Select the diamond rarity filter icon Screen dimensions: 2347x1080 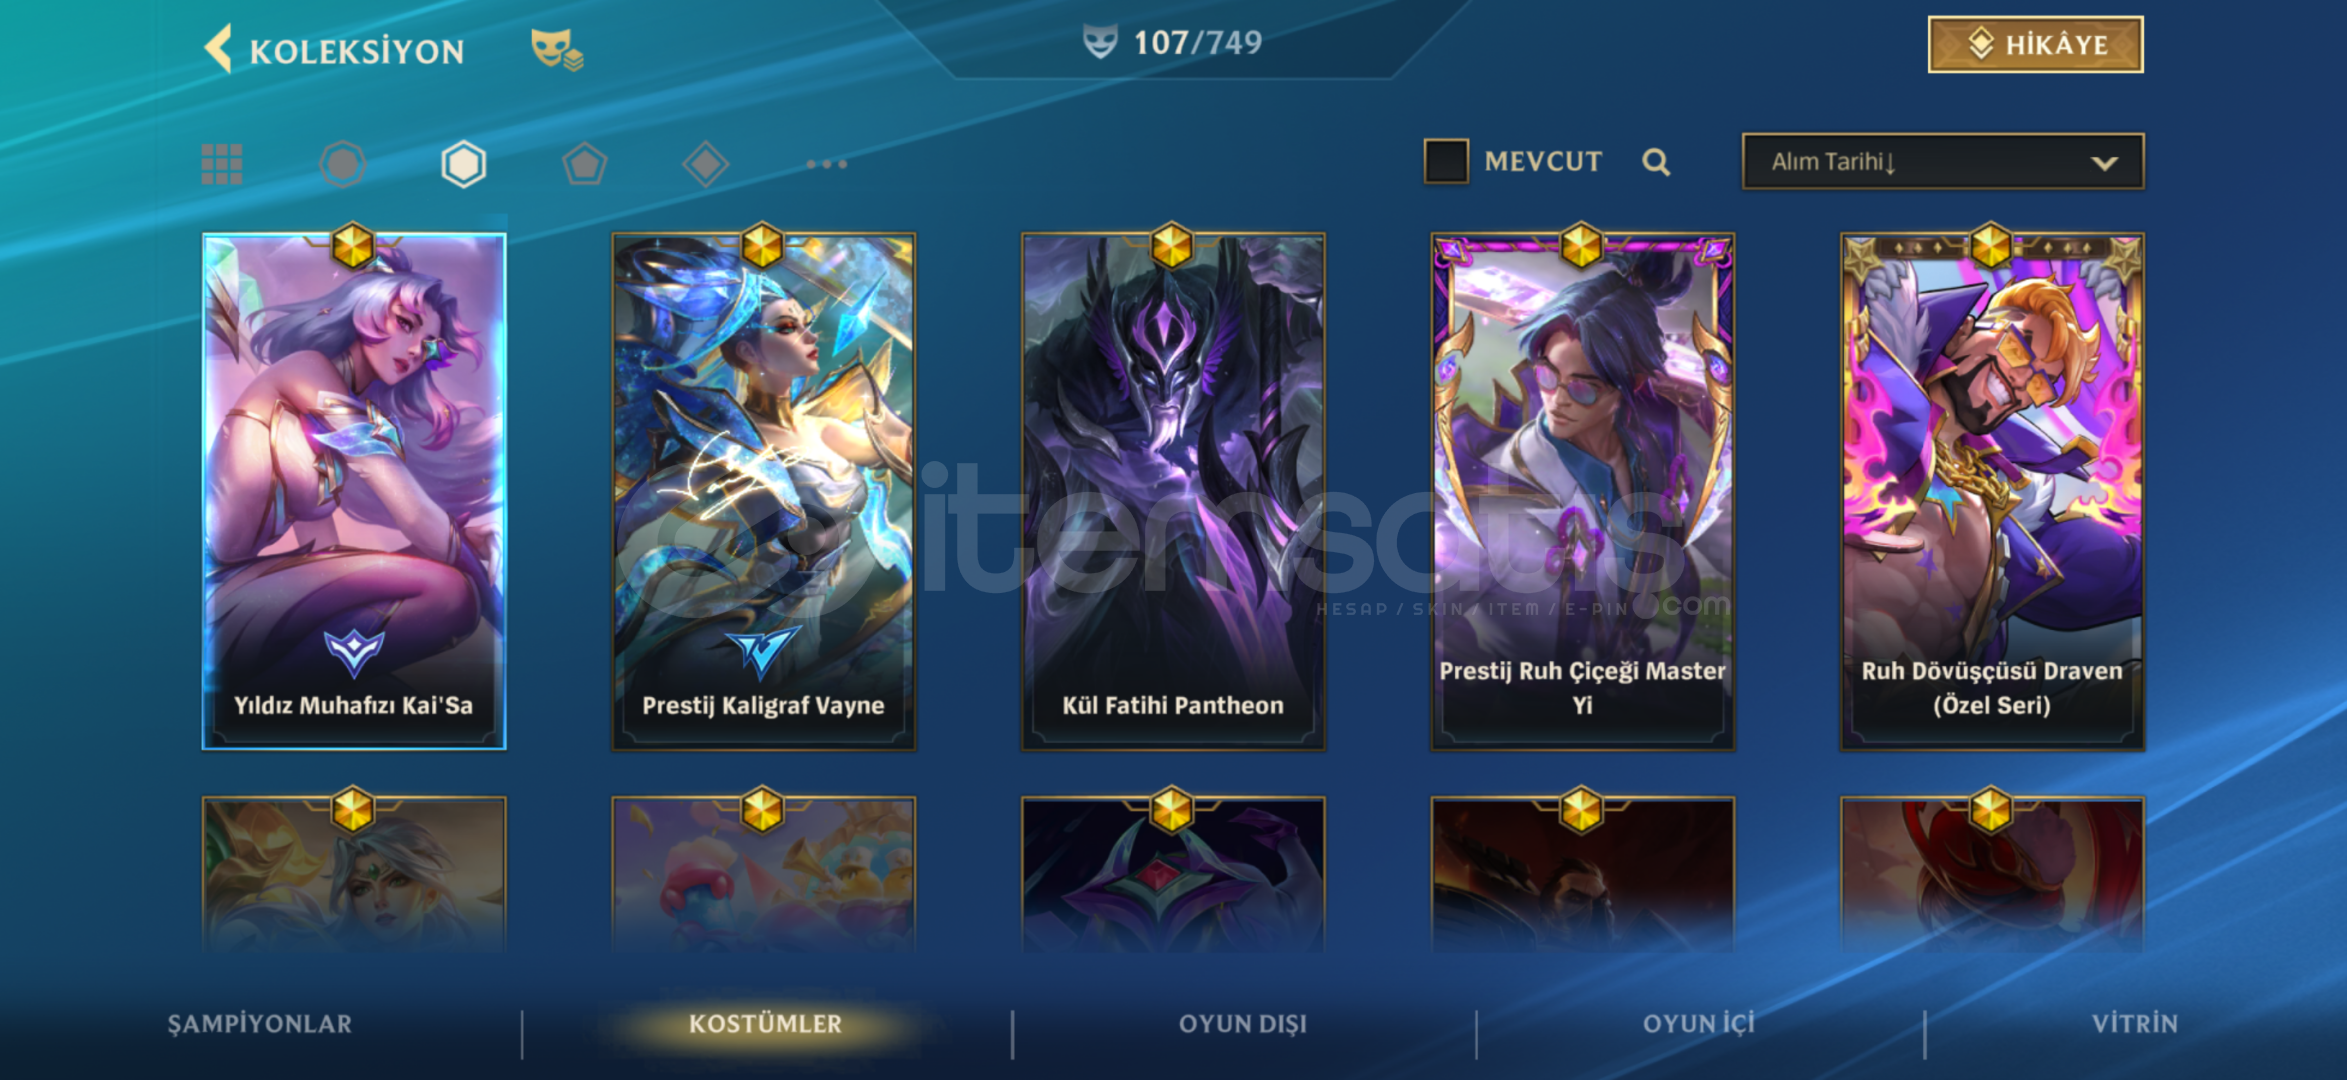pyautogui.click(x=706, y=164)
